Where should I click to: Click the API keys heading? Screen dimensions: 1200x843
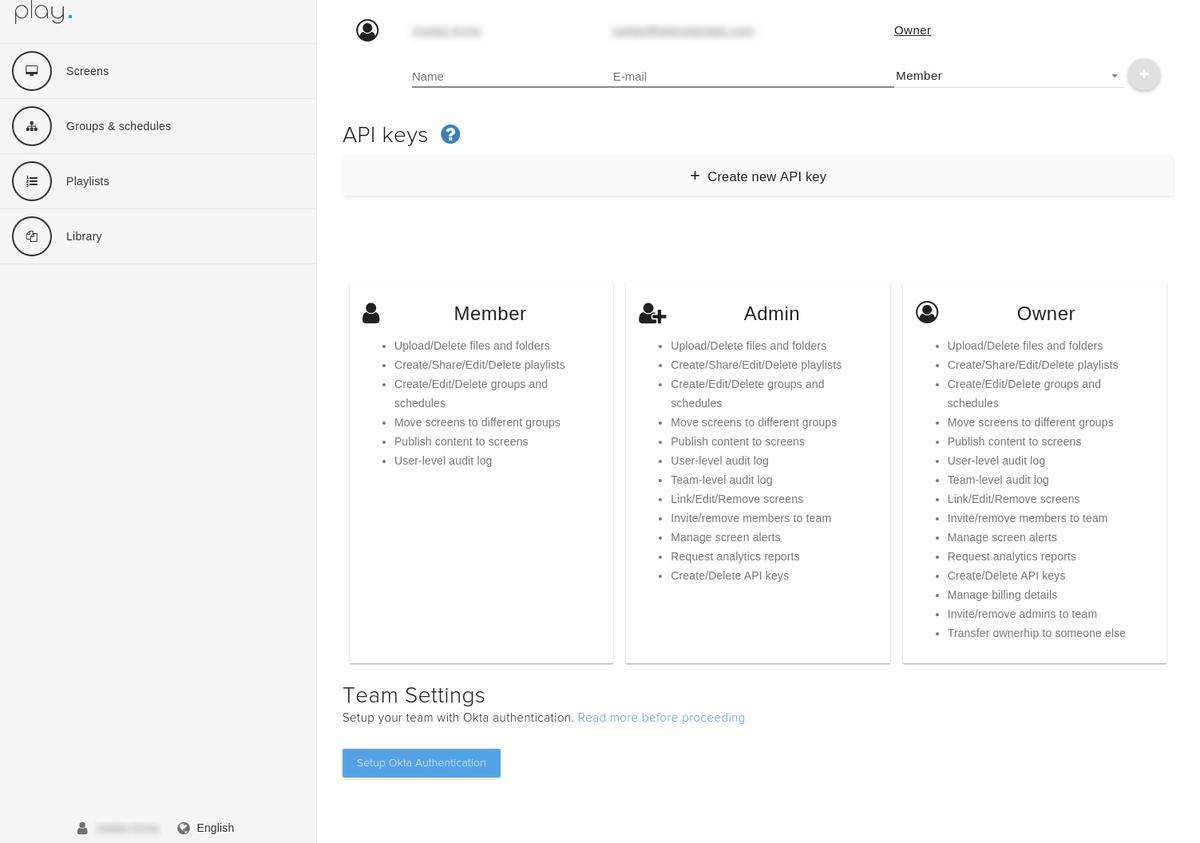385,135
